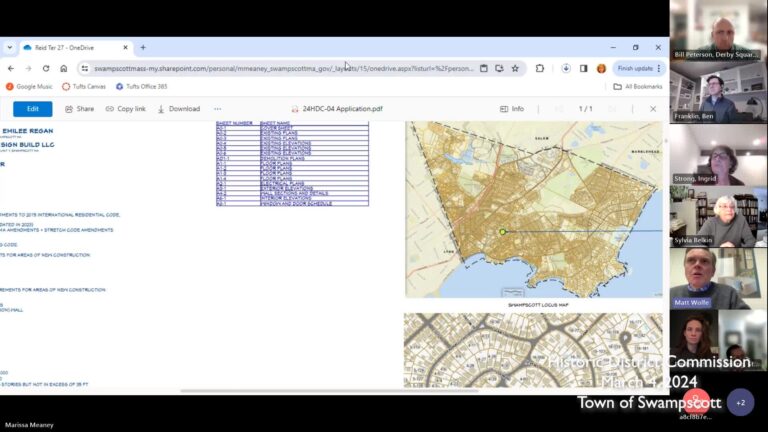This screenshot has width=768, height=432.
Task: Toggle the Info details pane
Action: (511, 109)
